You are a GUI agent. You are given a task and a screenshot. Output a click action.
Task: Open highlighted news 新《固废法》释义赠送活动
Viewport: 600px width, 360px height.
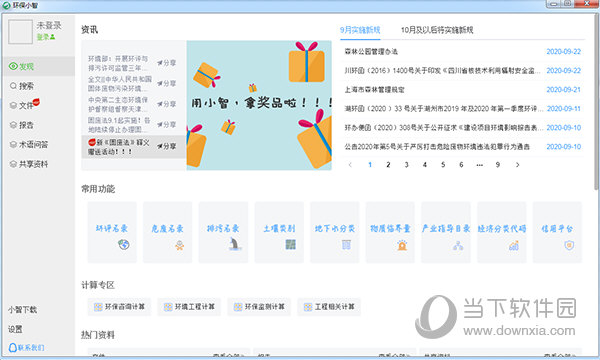pos(119,147)
